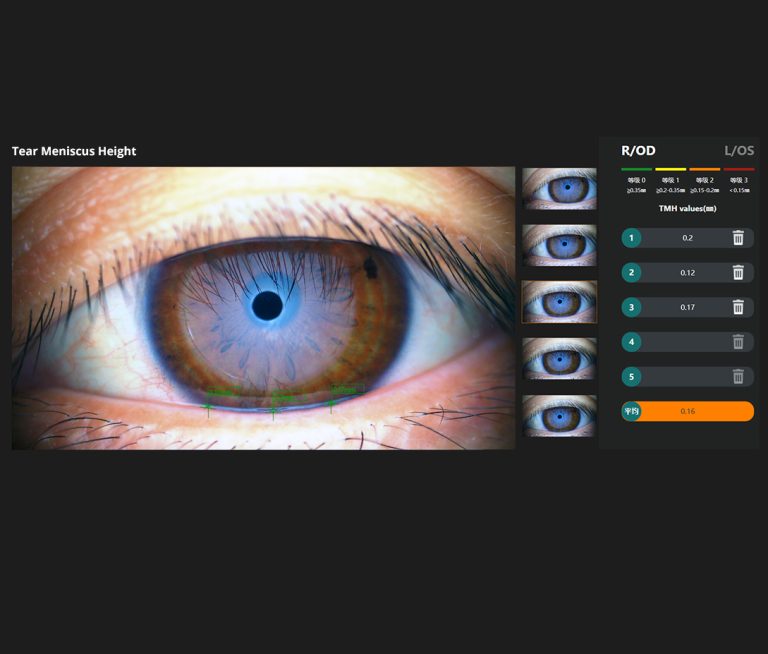Select measurement number 2 circle badge
768x654 pixels.
click(631, 272)
